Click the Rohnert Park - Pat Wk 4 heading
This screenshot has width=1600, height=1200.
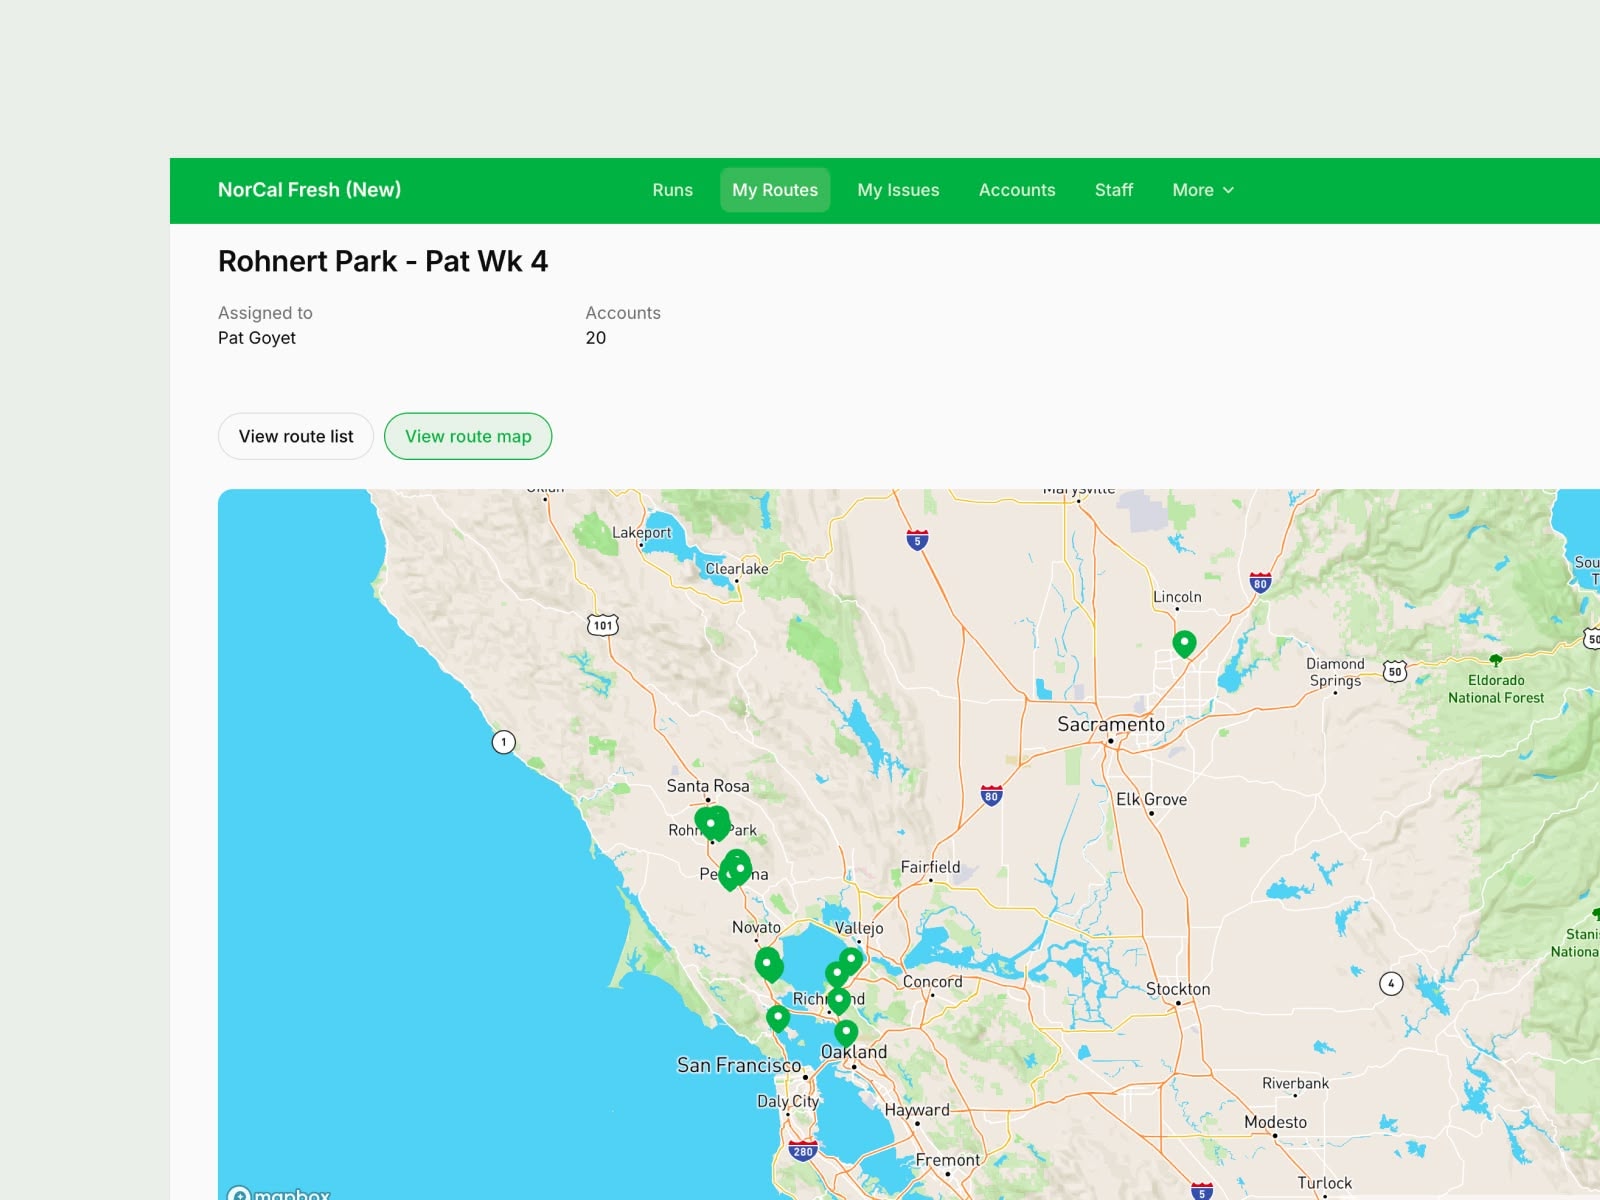point(383,262)
